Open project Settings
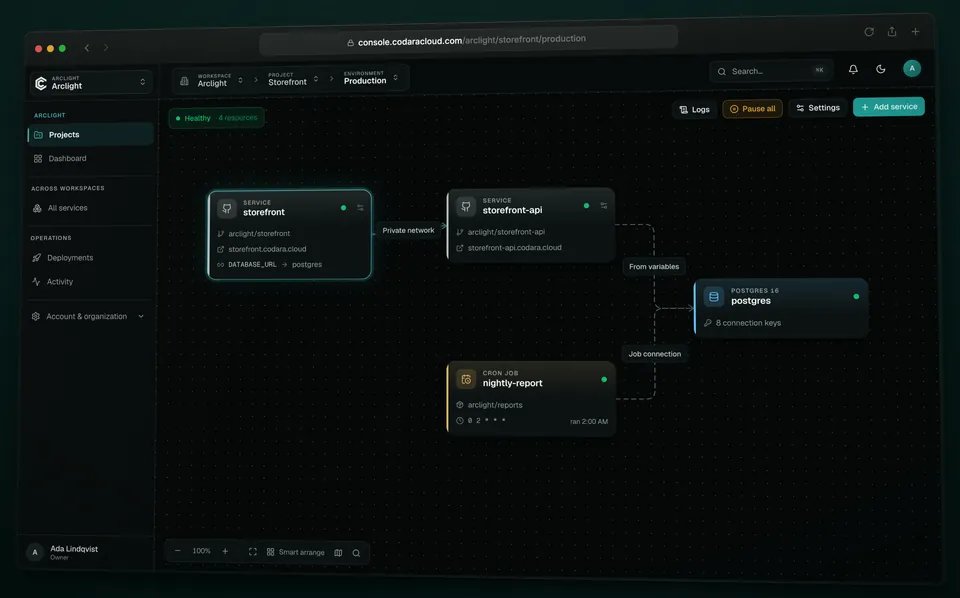This screenshot has height=598, width=960. [818, 108]
